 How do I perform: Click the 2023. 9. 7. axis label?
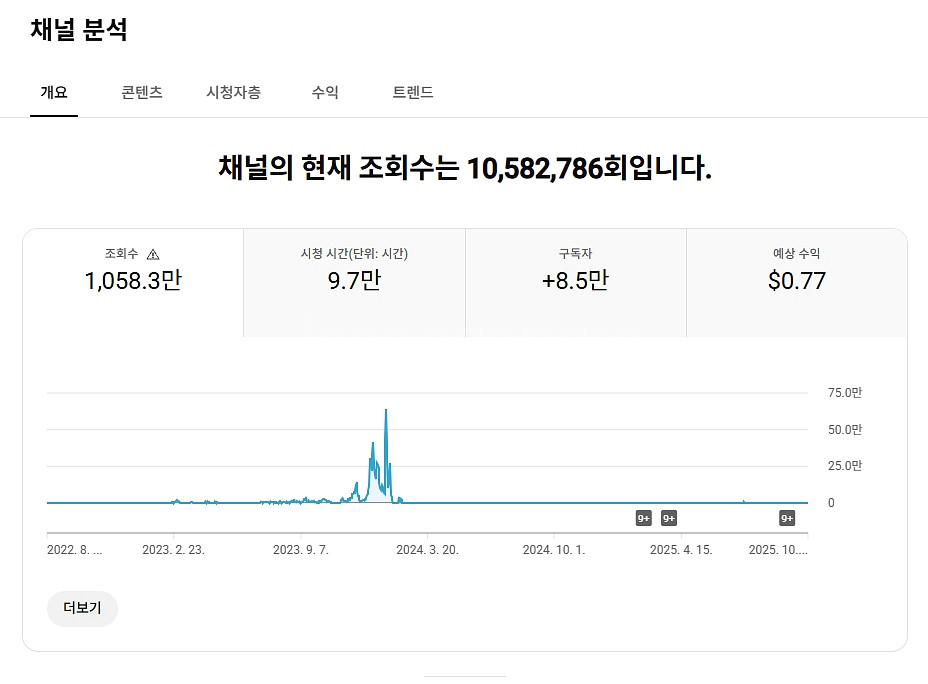pyautogui.click(x=303, y=548)
